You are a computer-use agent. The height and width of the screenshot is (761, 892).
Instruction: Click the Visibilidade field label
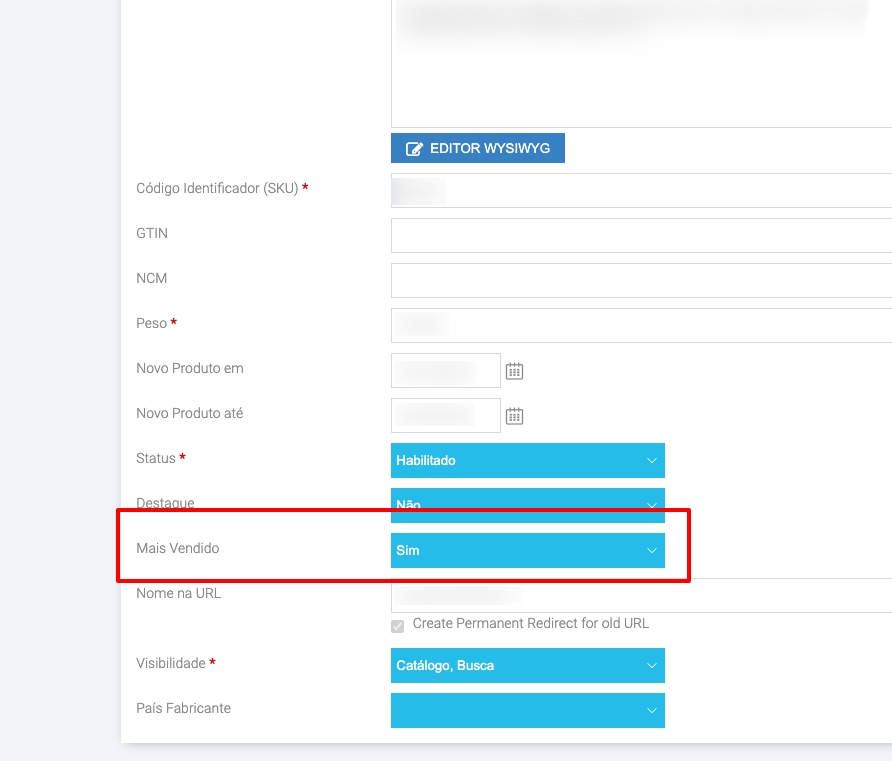point(171,664)
